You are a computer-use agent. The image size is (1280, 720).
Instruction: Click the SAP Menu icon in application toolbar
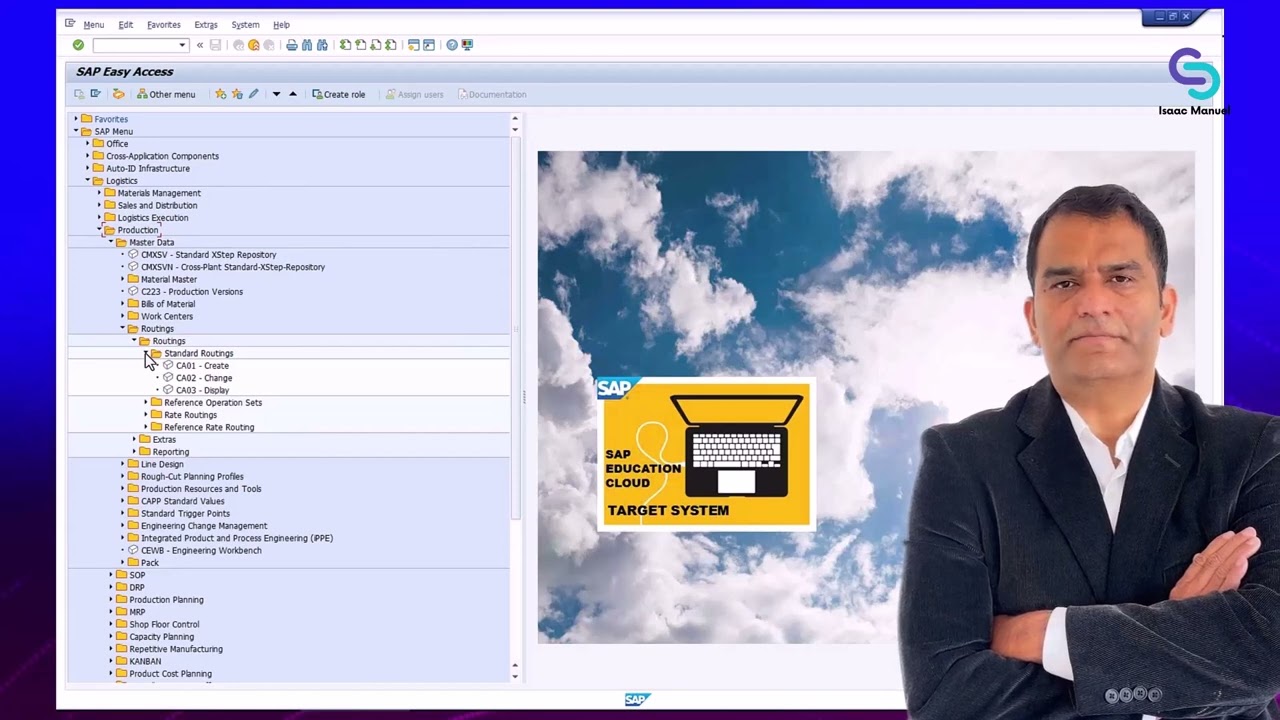point(96,94)
